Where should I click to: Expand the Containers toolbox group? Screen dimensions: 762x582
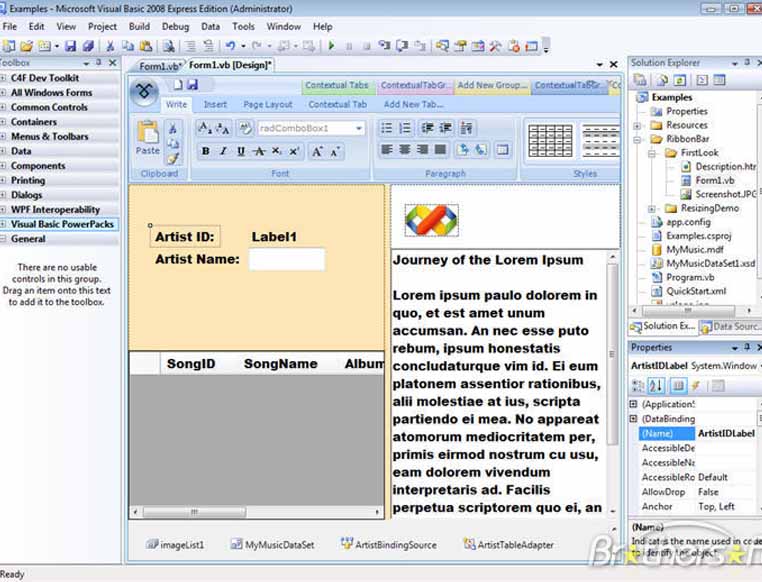click(x=3, y=122)
